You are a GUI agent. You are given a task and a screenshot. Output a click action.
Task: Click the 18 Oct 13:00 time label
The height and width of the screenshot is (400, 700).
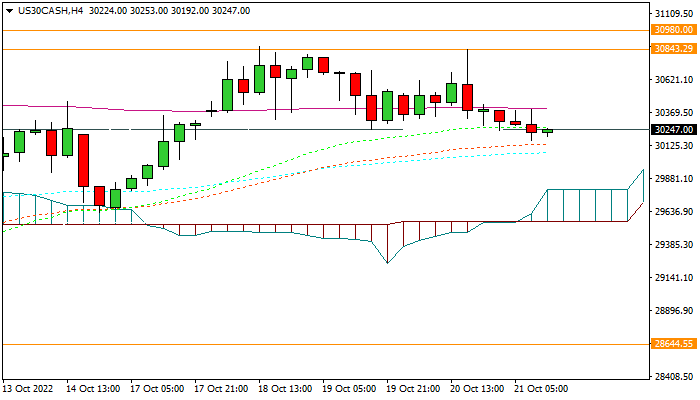pyautogui.click(x=287, y=387)
